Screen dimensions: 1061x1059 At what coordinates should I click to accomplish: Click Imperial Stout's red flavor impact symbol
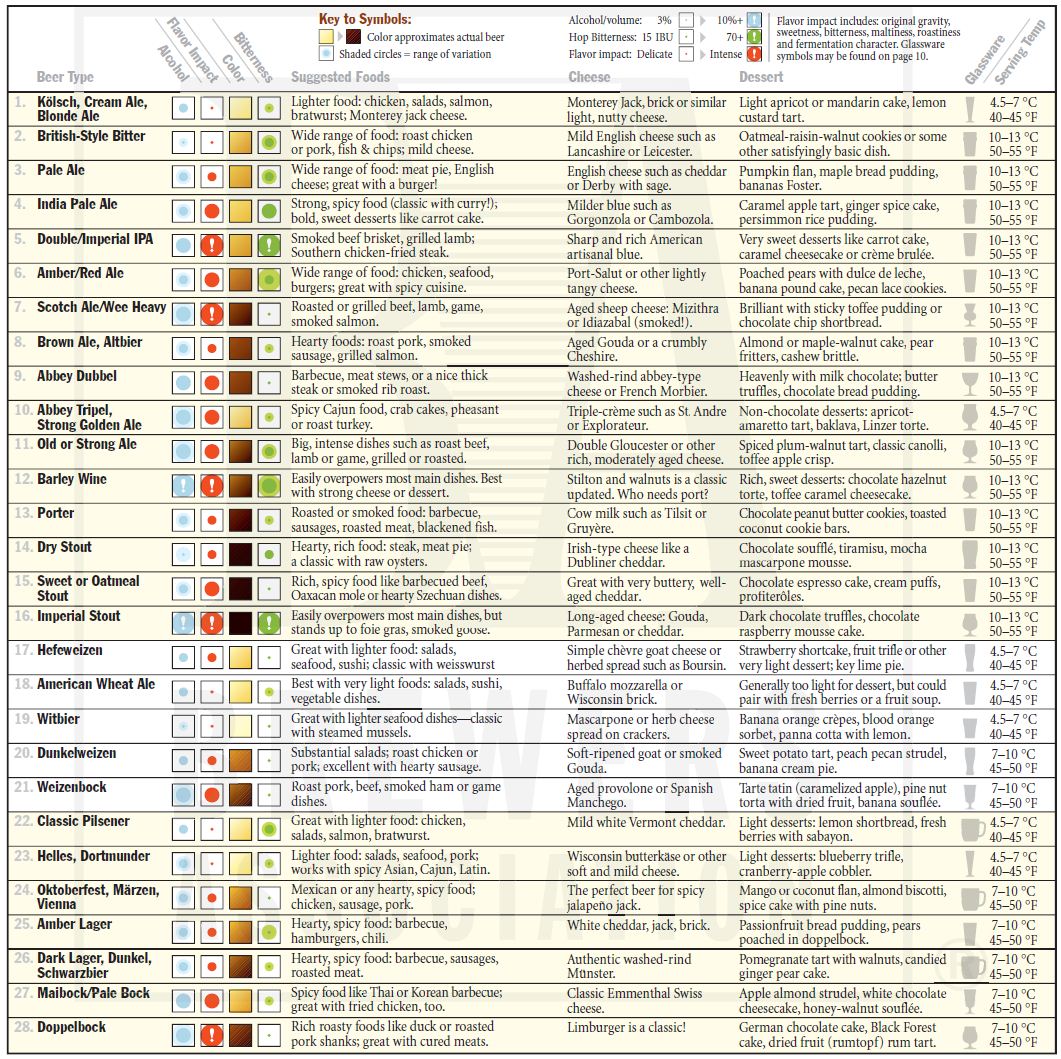point(212,623)
